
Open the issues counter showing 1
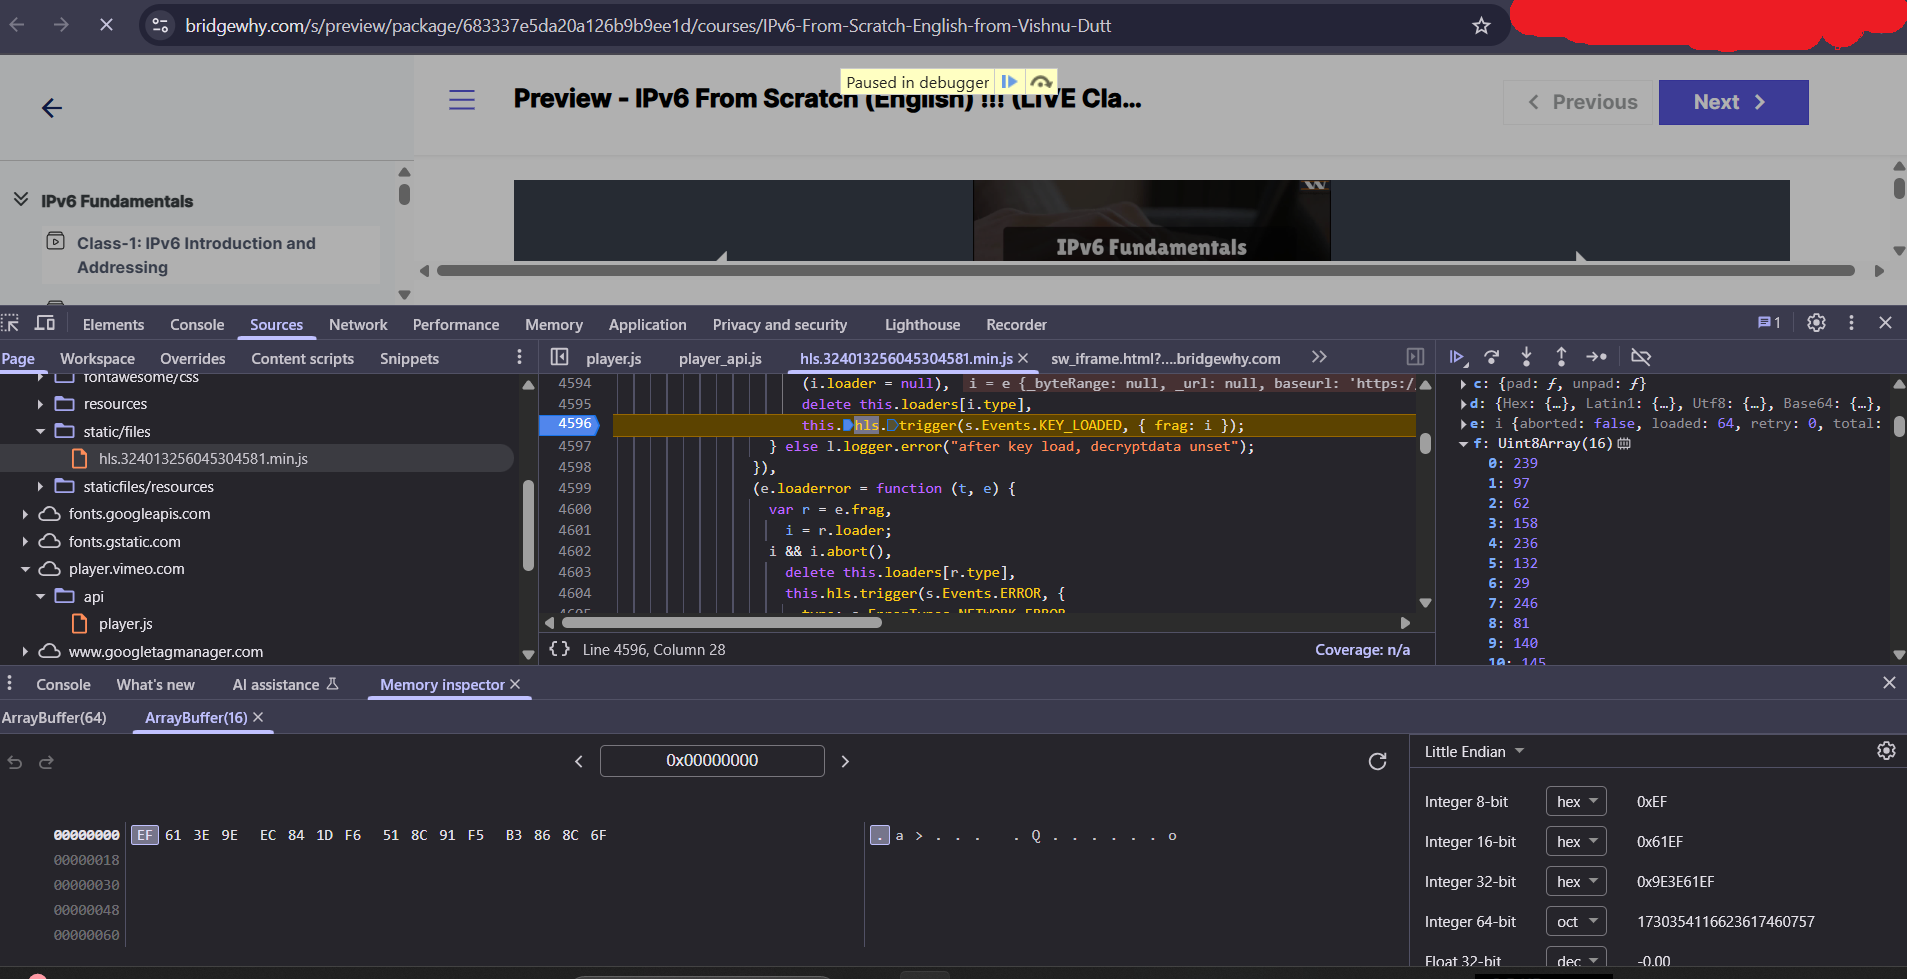click(x=1769, y=323)
